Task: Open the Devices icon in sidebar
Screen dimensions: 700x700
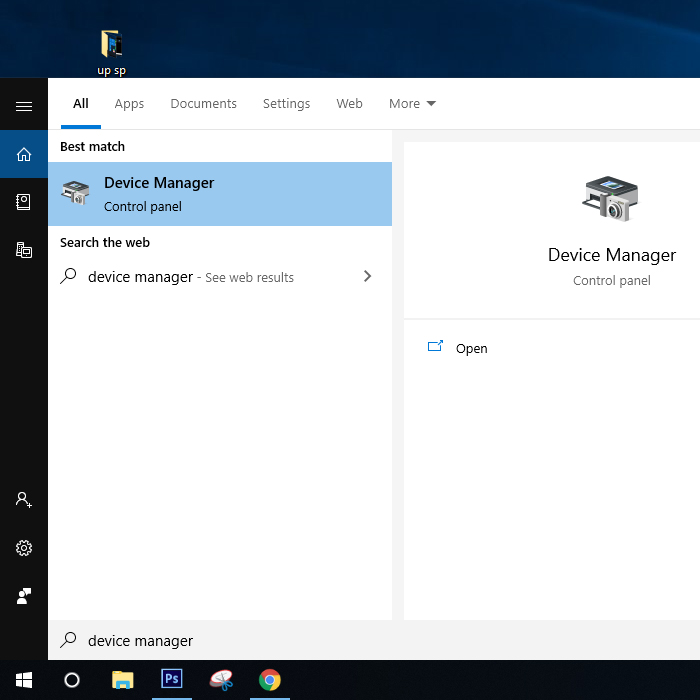Action: coord(24,250)
